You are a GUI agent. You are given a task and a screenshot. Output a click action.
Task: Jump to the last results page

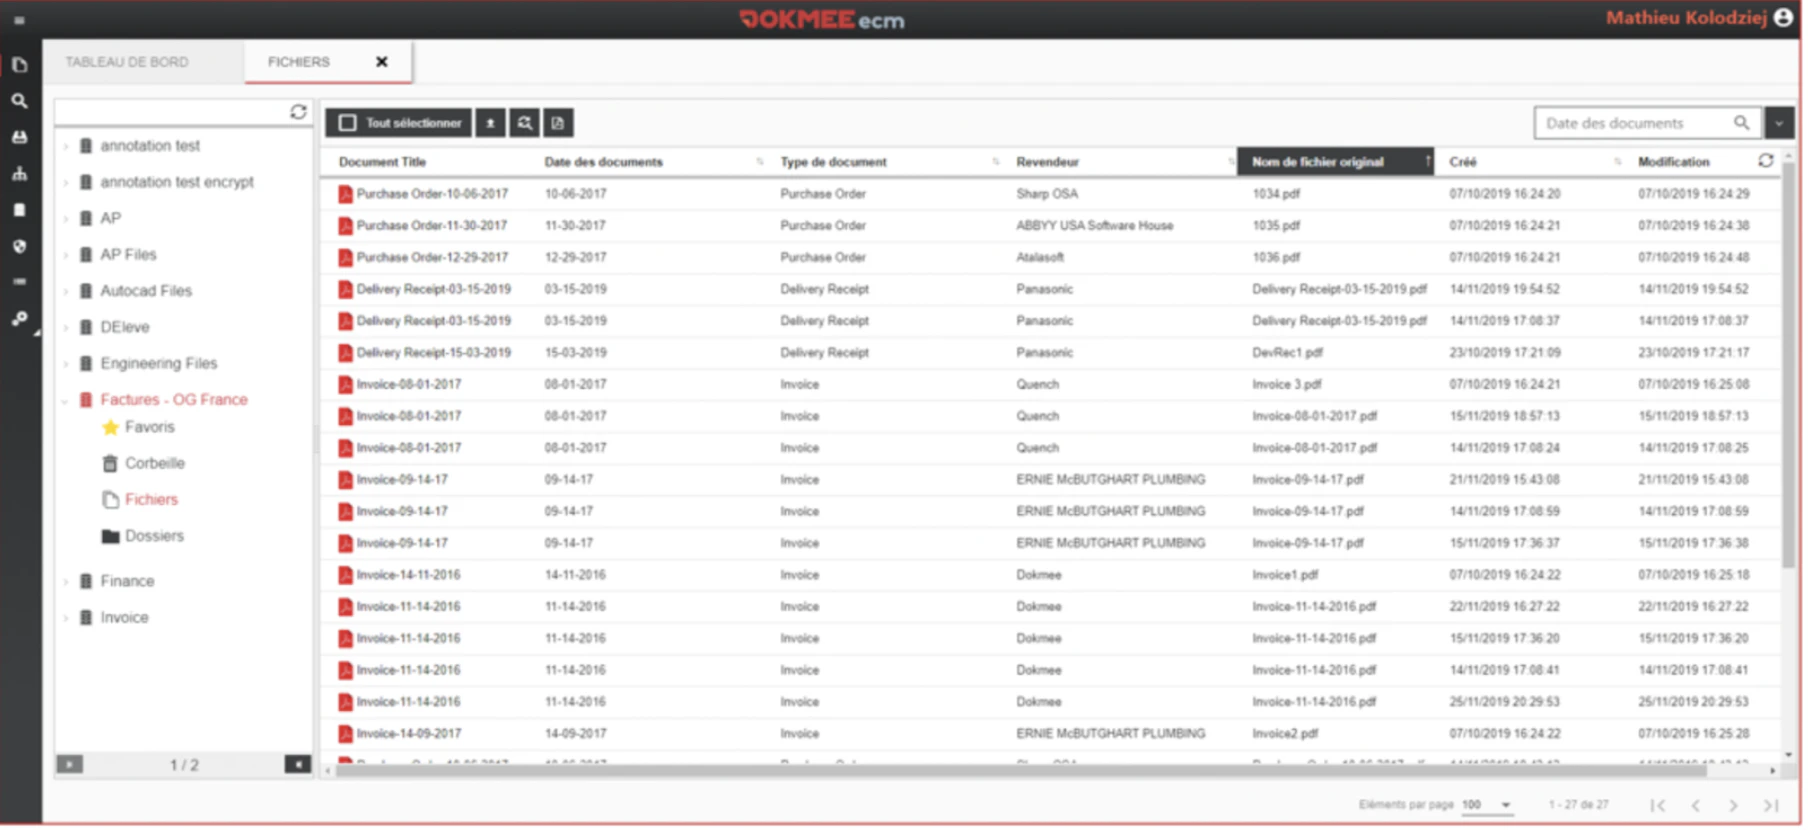coord(1771,806)
